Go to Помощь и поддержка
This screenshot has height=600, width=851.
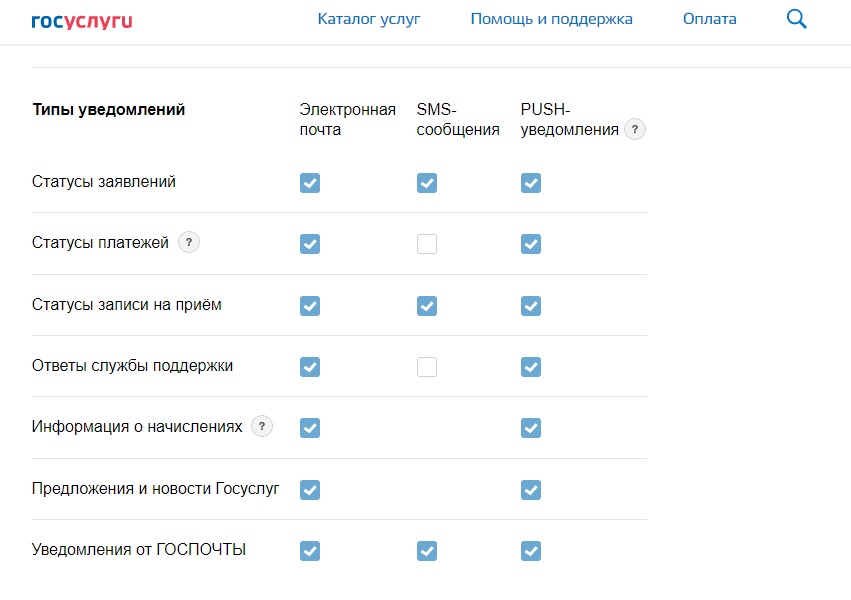pyautogui.click(x=551, y=19)
